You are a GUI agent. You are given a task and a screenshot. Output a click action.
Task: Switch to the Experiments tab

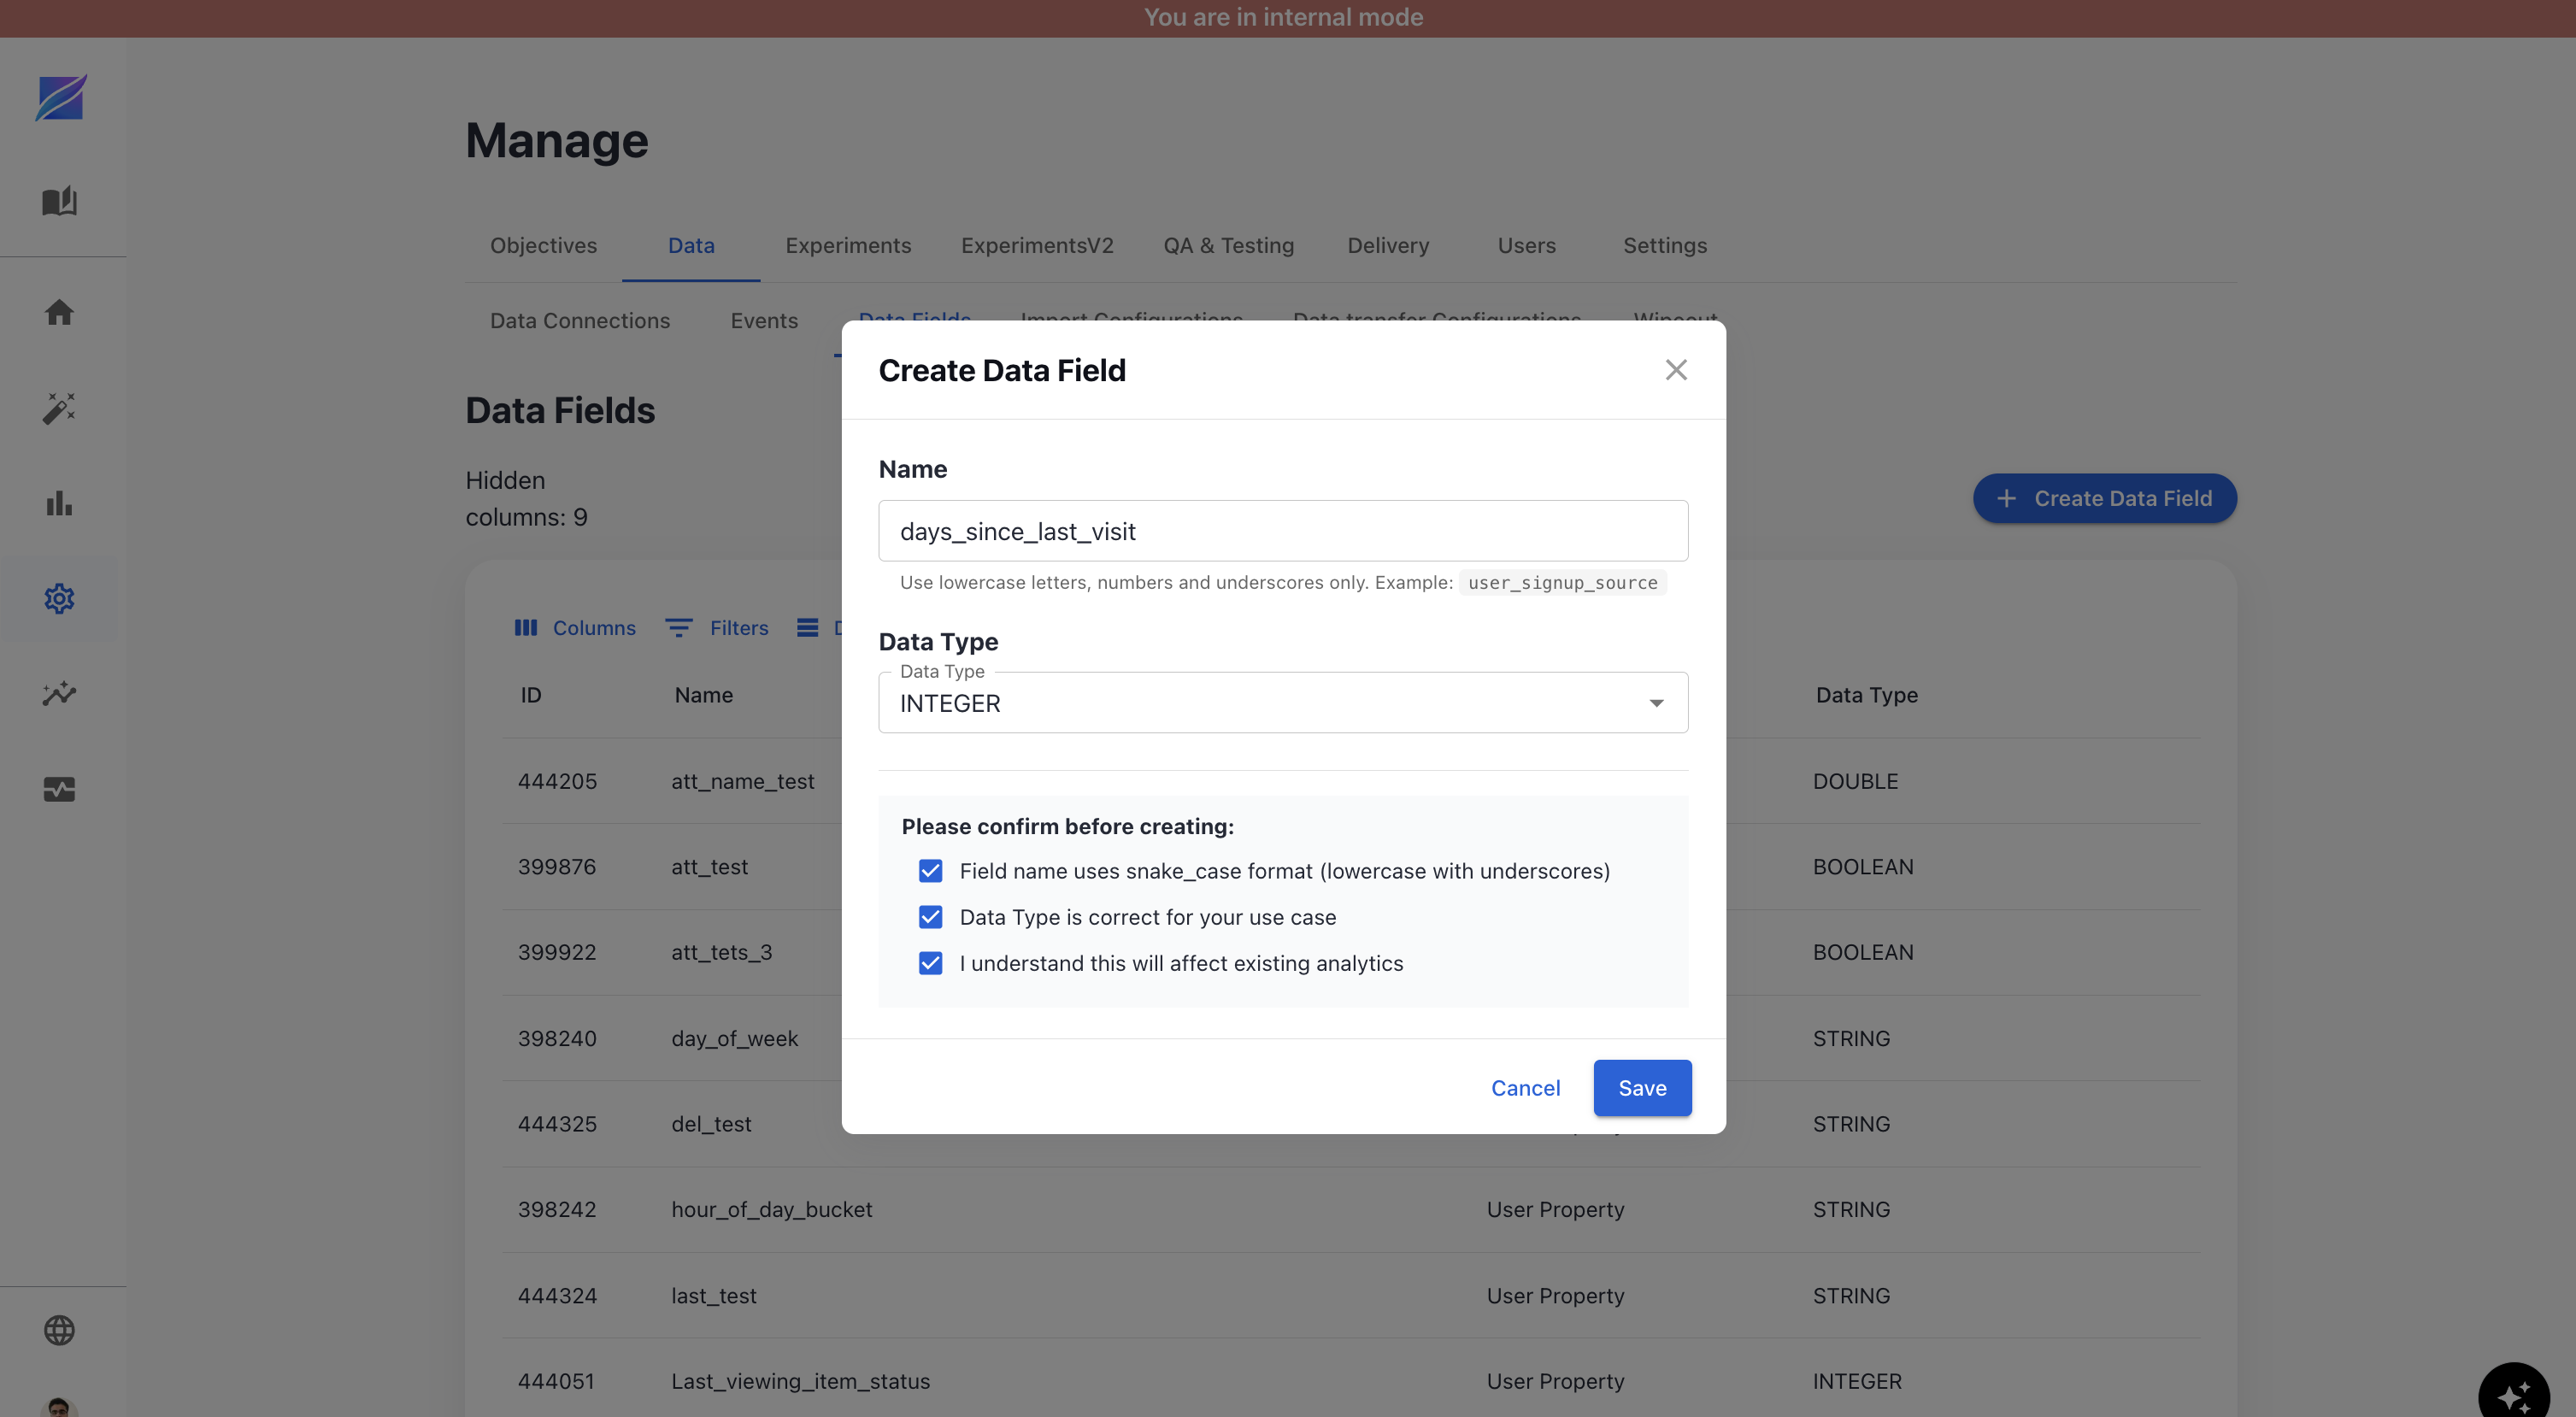tap(848, 245)
